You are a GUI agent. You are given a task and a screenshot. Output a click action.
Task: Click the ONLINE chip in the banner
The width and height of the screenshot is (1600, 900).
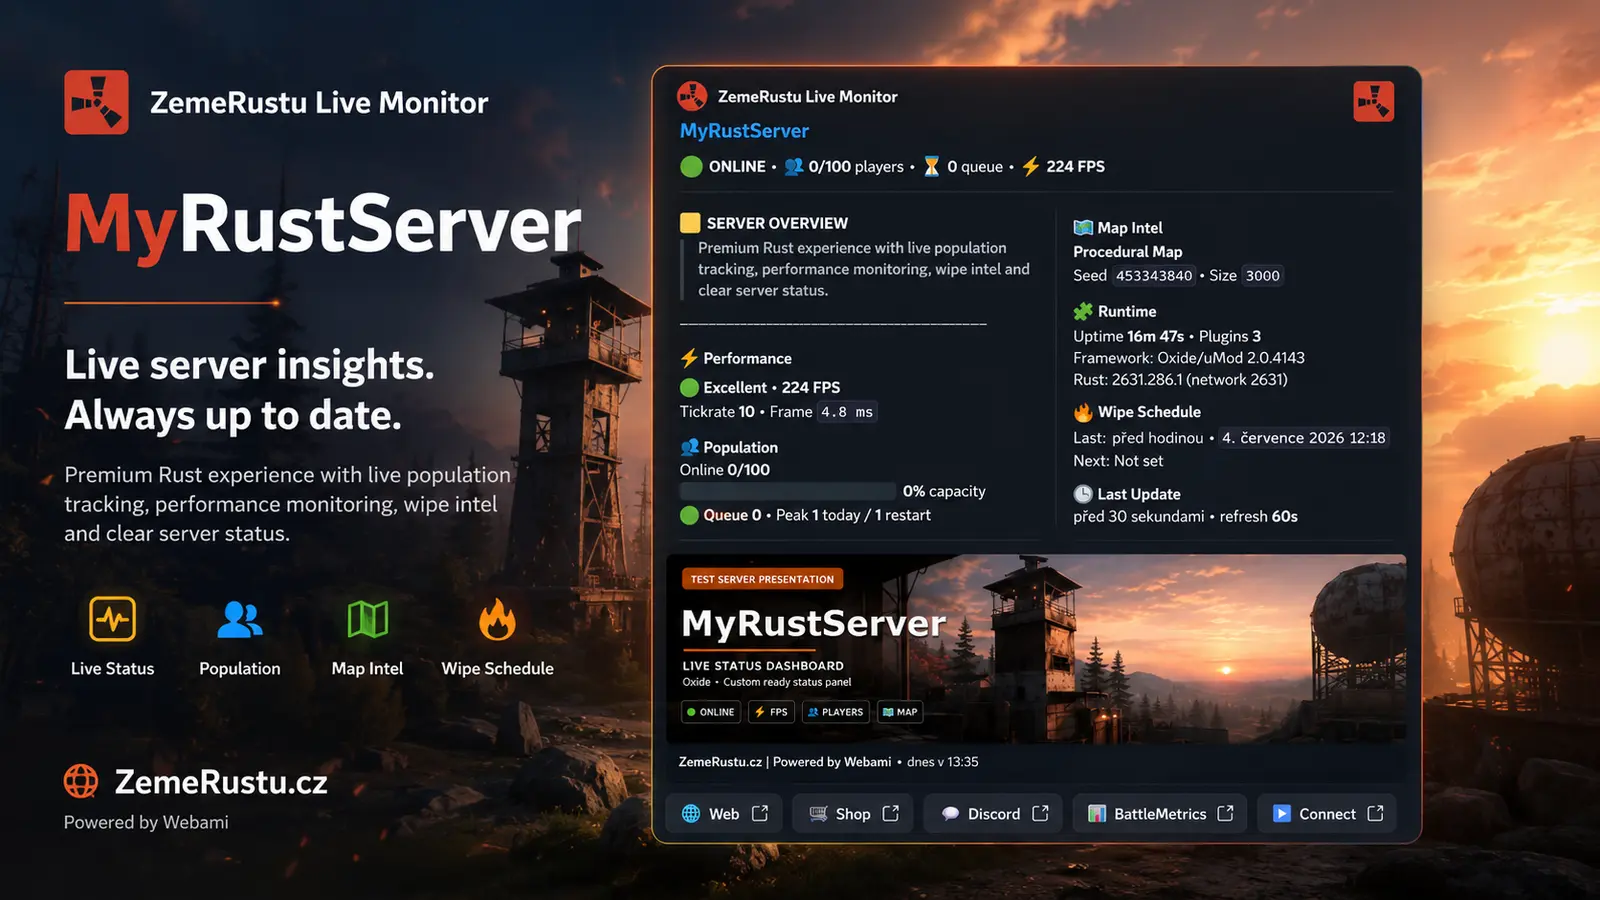pyautogui.click(x=711, y=712)
